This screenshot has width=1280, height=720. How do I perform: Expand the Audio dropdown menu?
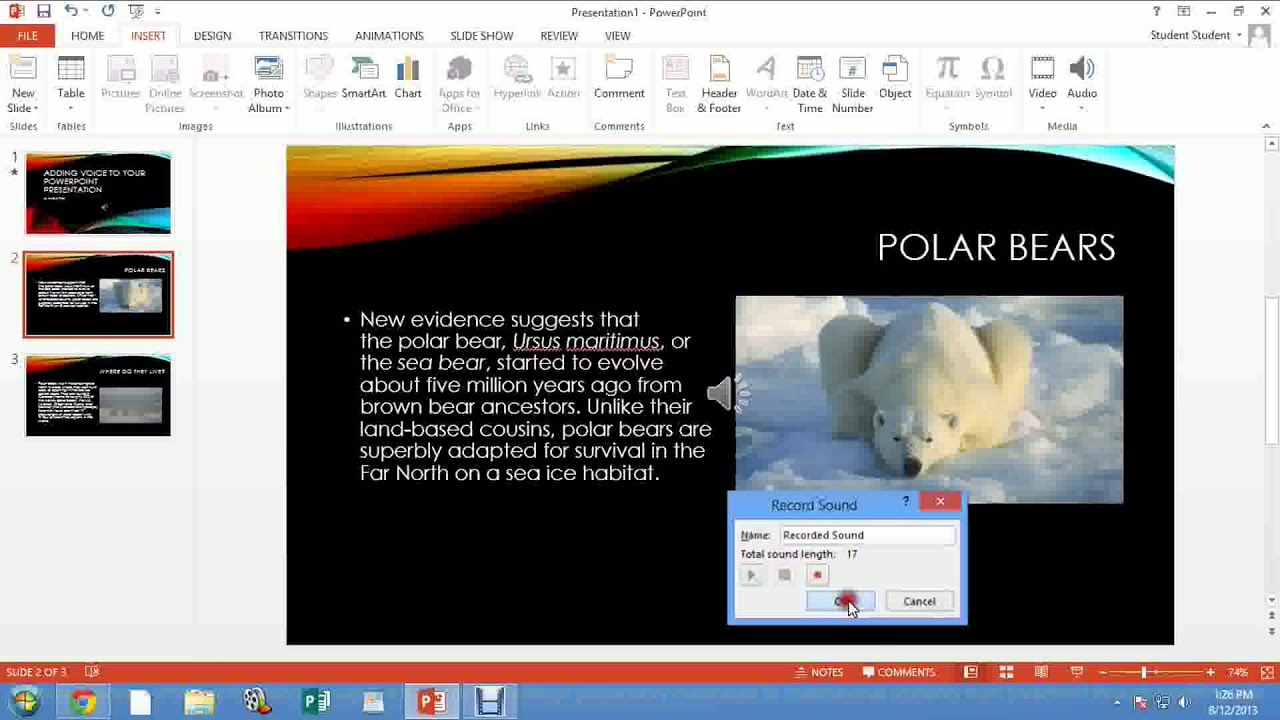coord(1082,108)
